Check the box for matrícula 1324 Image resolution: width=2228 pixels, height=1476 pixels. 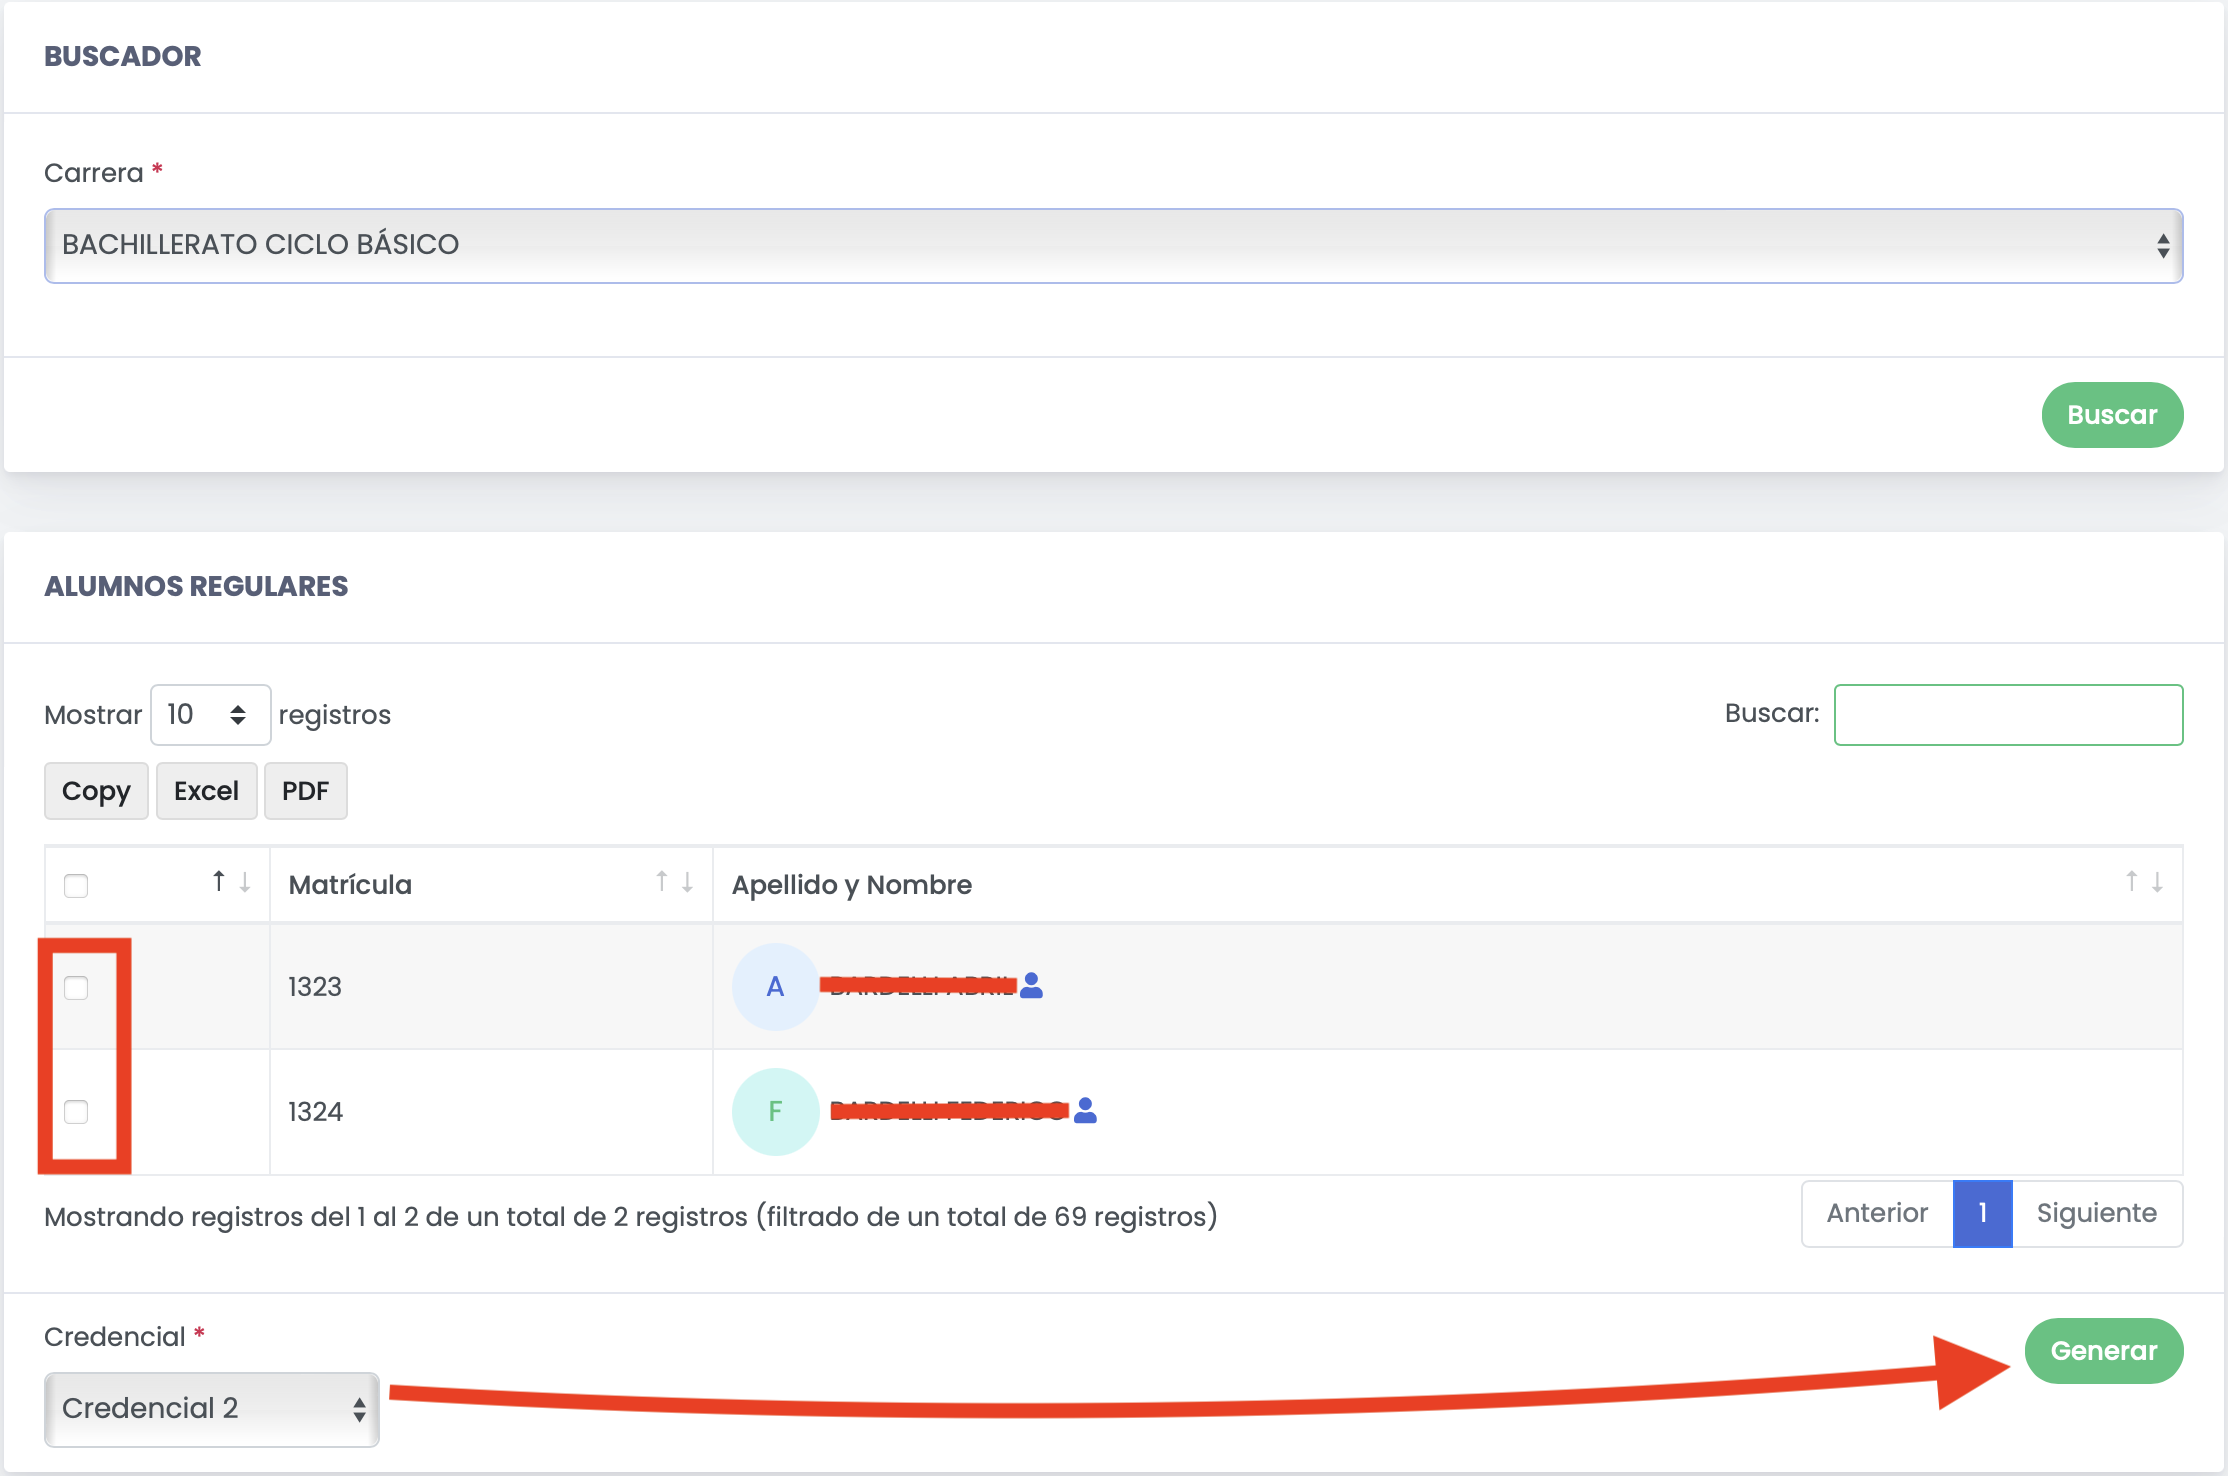(76, 1112)
